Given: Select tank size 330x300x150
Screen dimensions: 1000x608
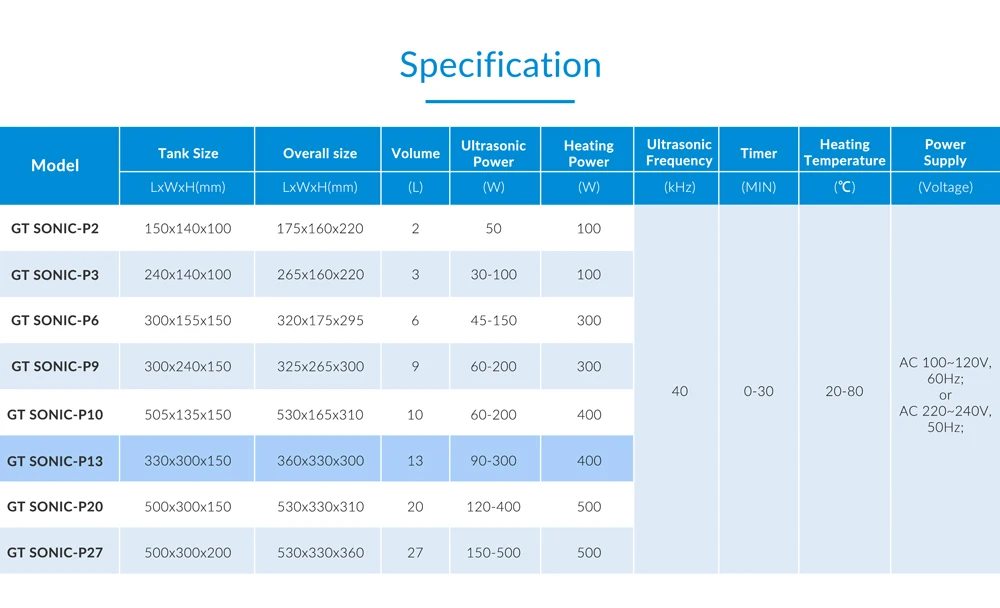Looking at the screenshot, I should tap(188, 461).
